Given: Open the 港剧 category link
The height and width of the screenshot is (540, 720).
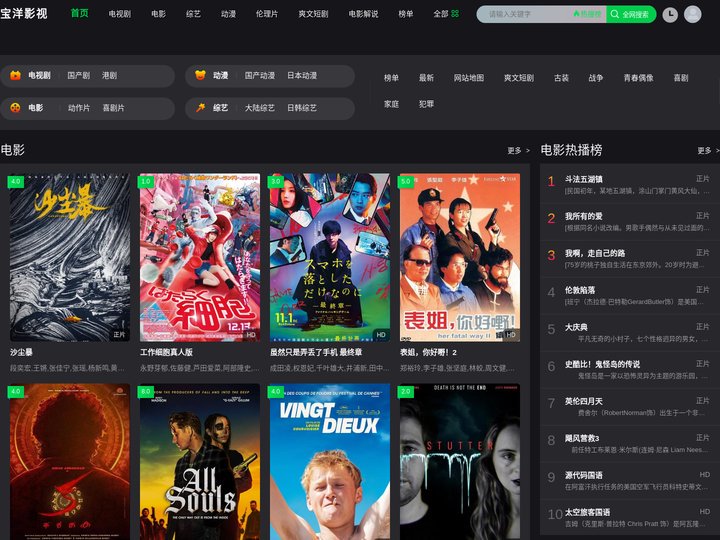Looking at the screenshot, I should (109, 75).
